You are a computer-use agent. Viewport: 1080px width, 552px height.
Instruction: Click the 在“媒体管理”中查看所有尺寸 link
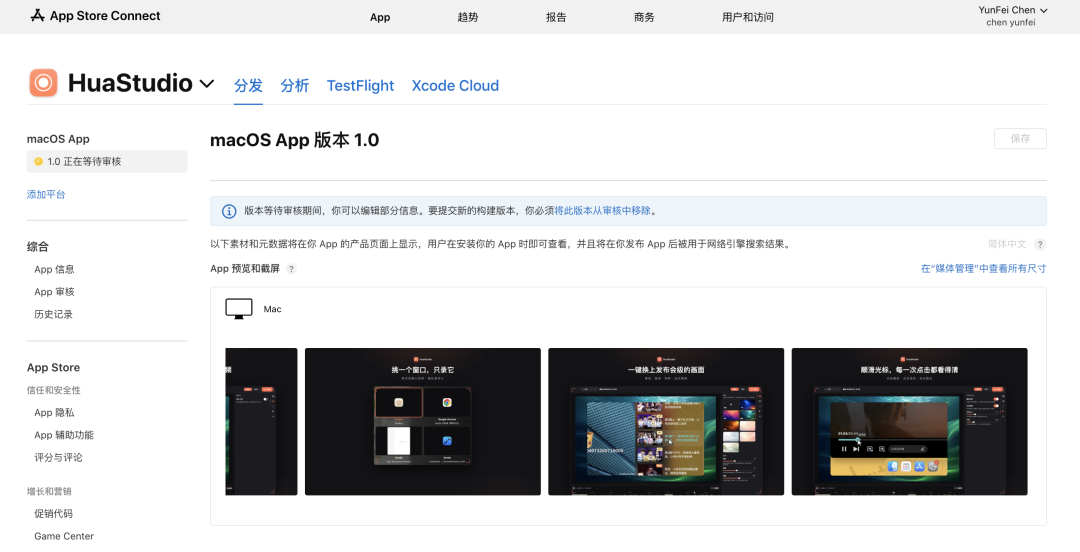click(984, 269)
